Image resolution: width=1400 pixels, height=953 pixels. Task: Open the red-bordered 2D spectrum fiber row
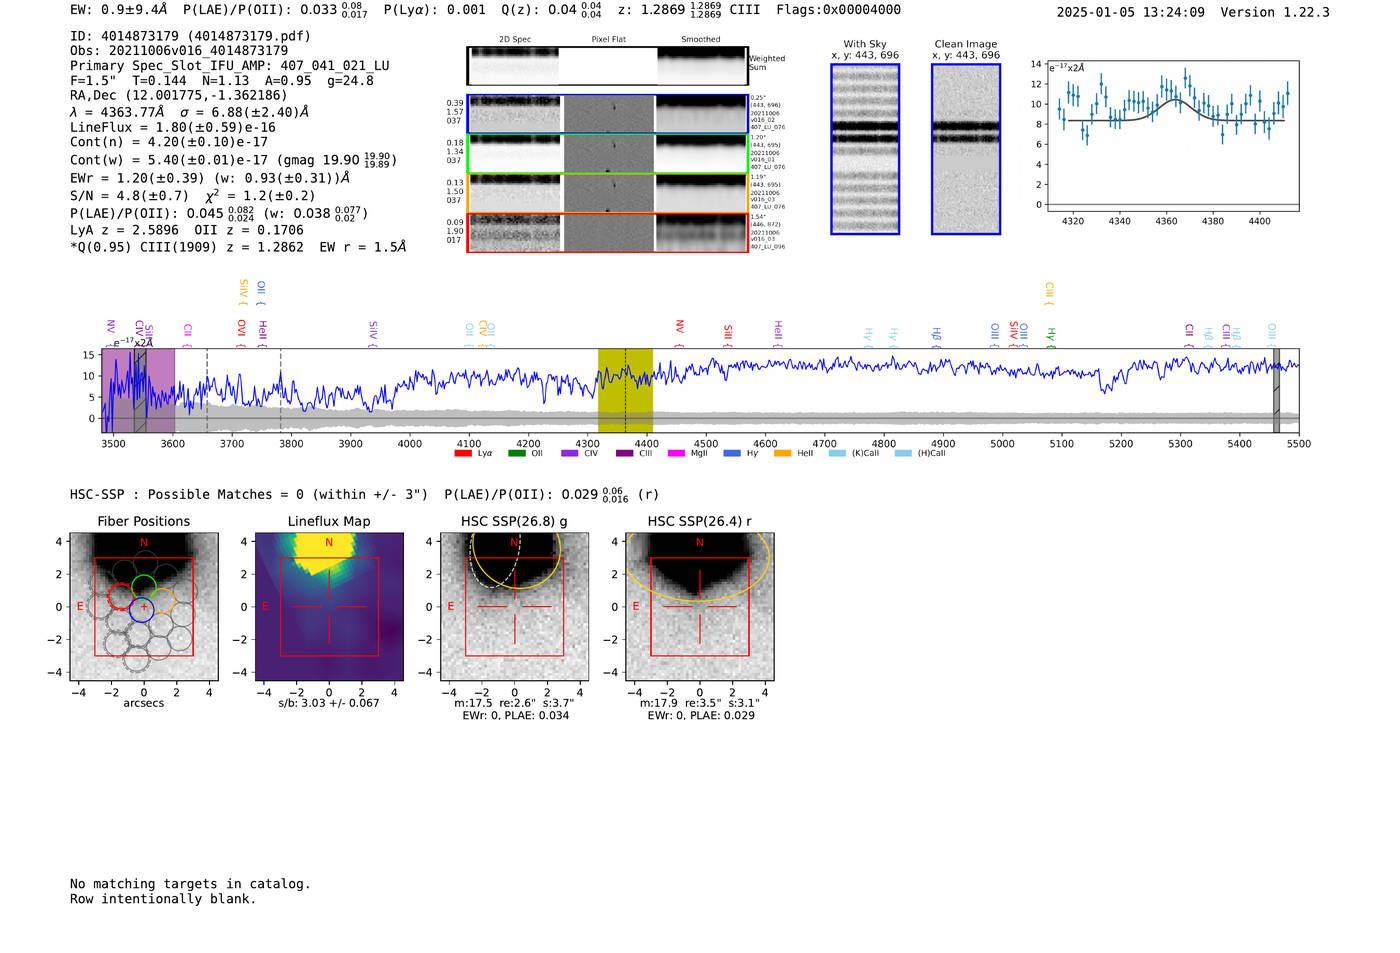click(x=607, y=232)
